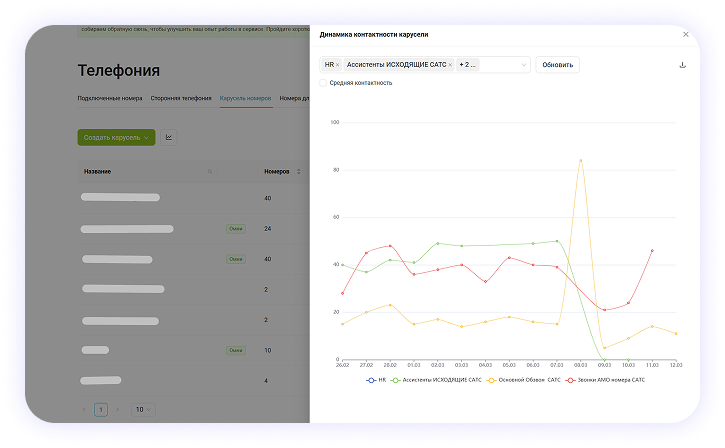Expand the carousel selector dropdown arrow
Viewport: 725px width, 448px height.
point(523,65)
